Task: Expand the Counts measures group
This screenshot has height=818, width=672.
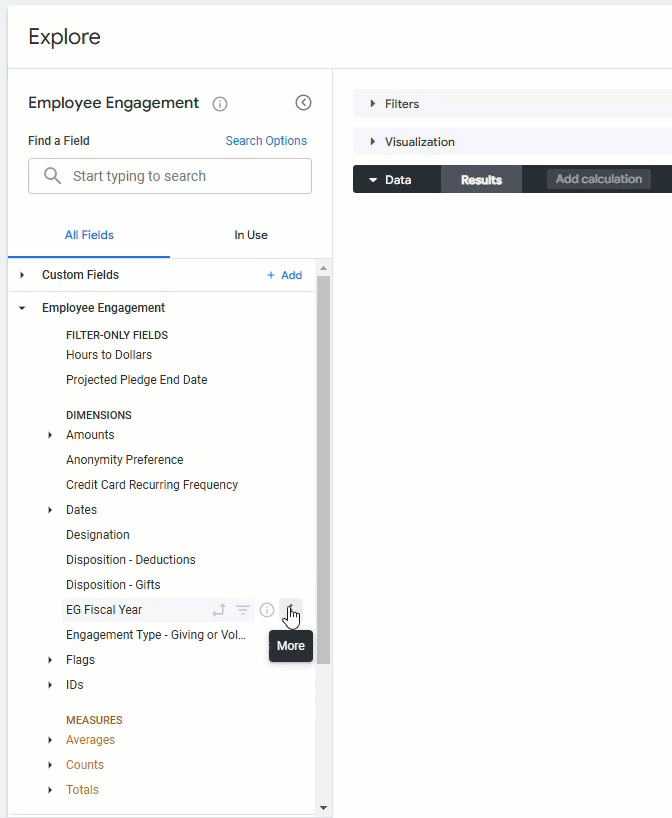Action: pos(50,765)
